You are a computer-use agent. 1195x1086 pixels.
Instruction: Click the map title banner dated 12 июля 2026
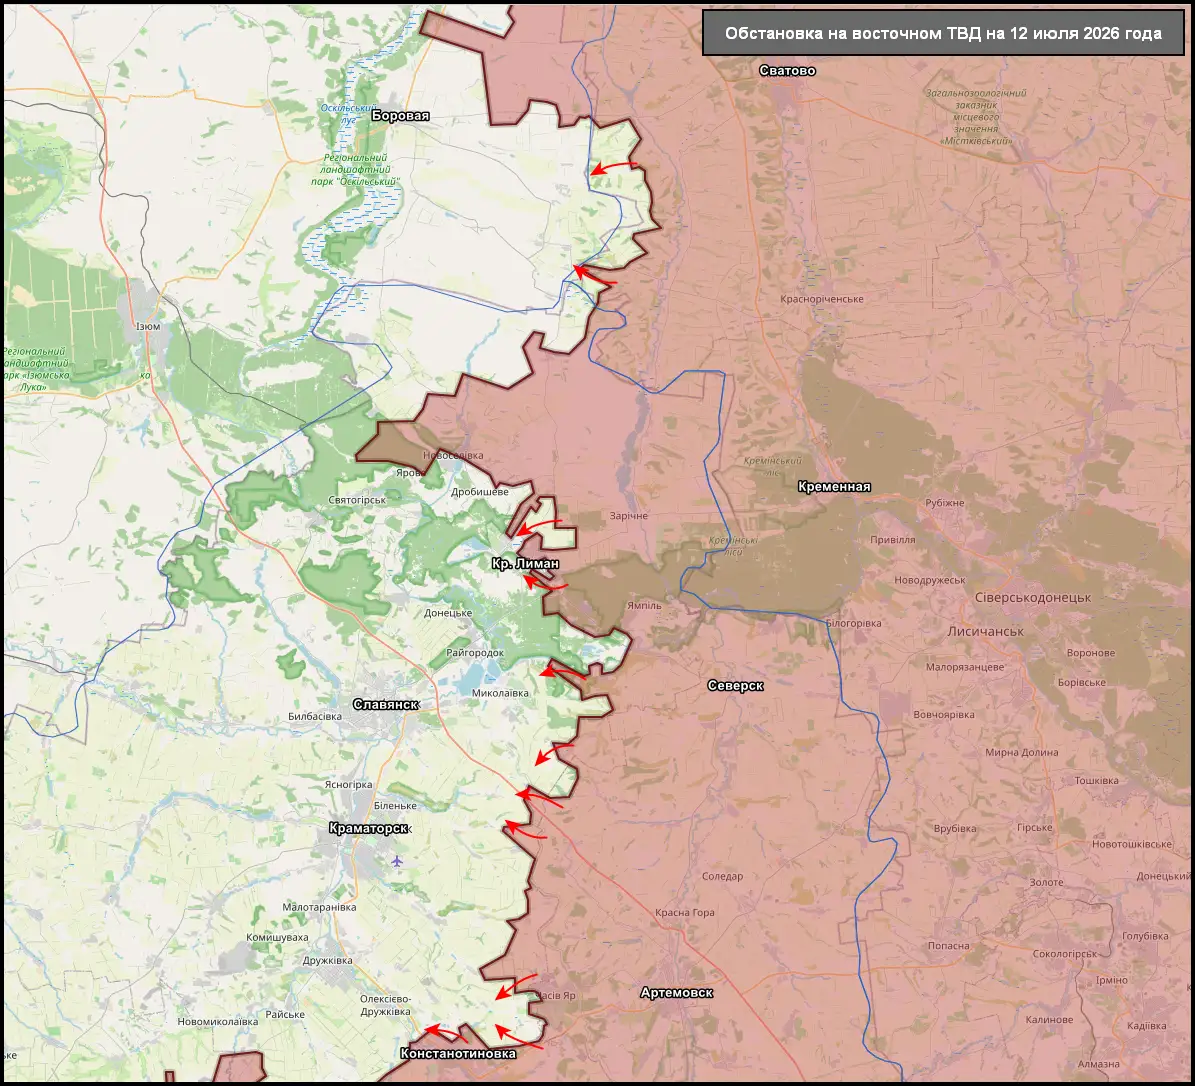coord(944,33)
